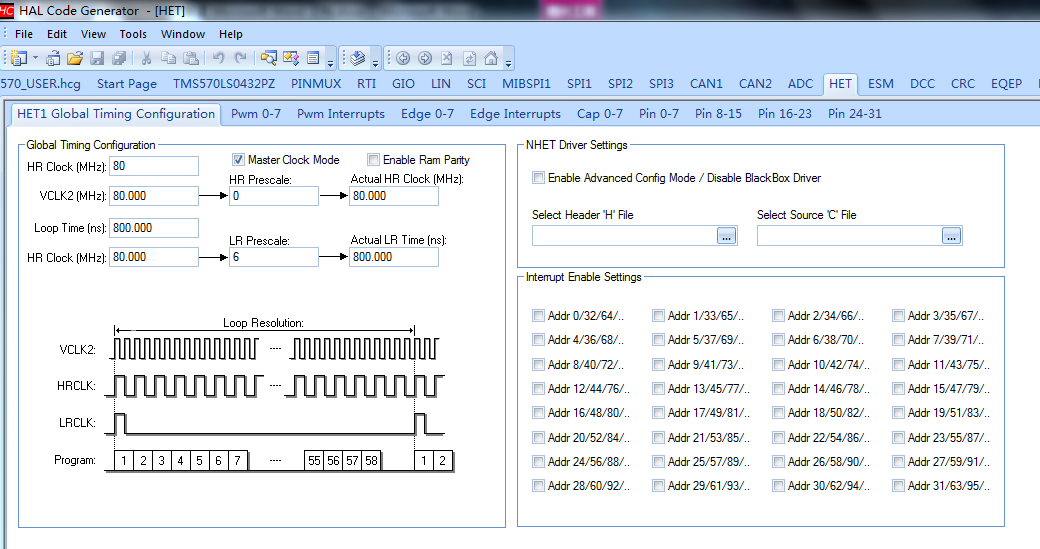Click the HR Prescale input field

274,196
